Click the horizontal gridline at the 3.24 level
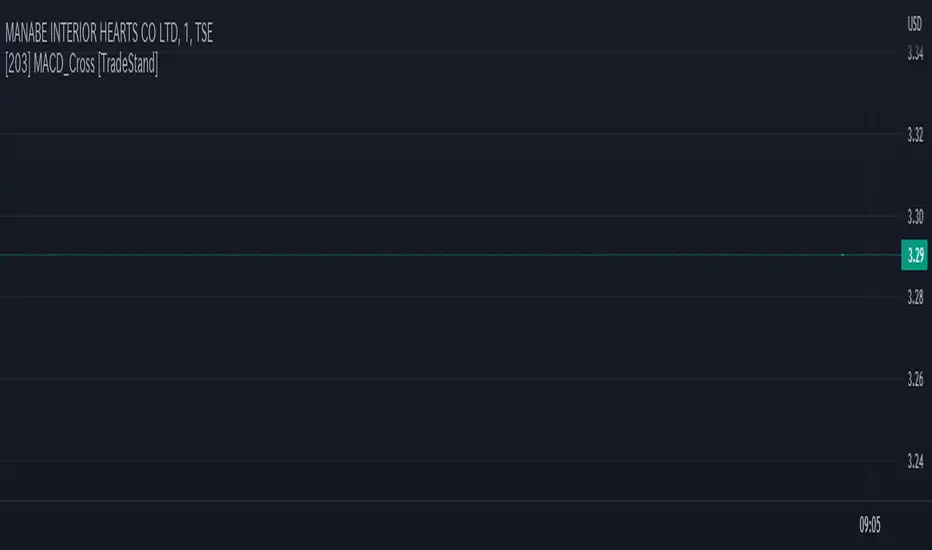Screen dimensions: 932x550 coord(400,461)
